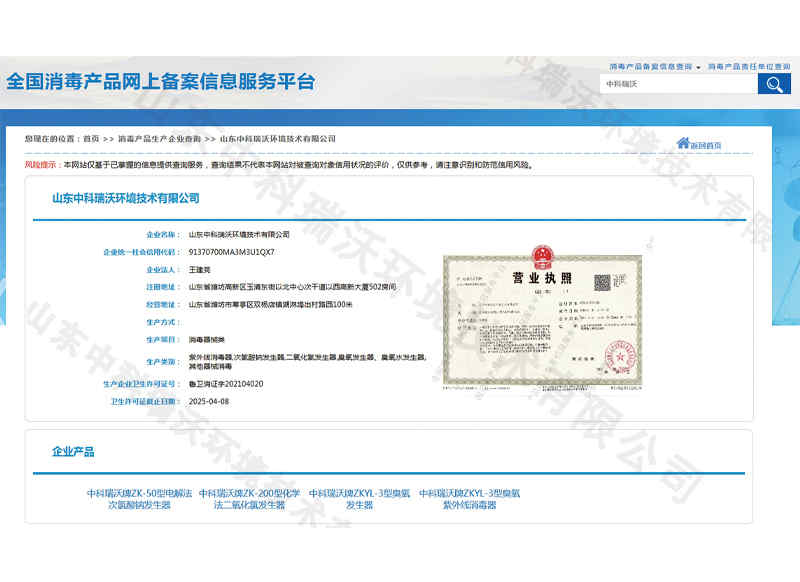800x582 pixels.
Task: Open product 中科瑞沃牌ZKYL-3型臭氧发生器
Action: tap(359, 499)
